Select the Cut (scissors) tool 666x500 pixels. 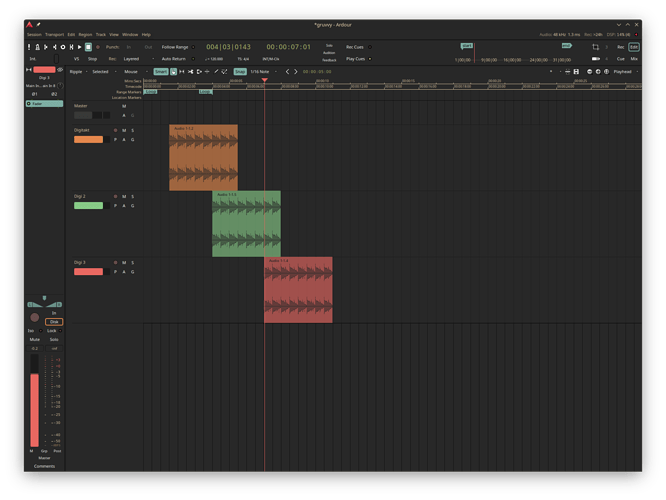(x=189, y=72)
